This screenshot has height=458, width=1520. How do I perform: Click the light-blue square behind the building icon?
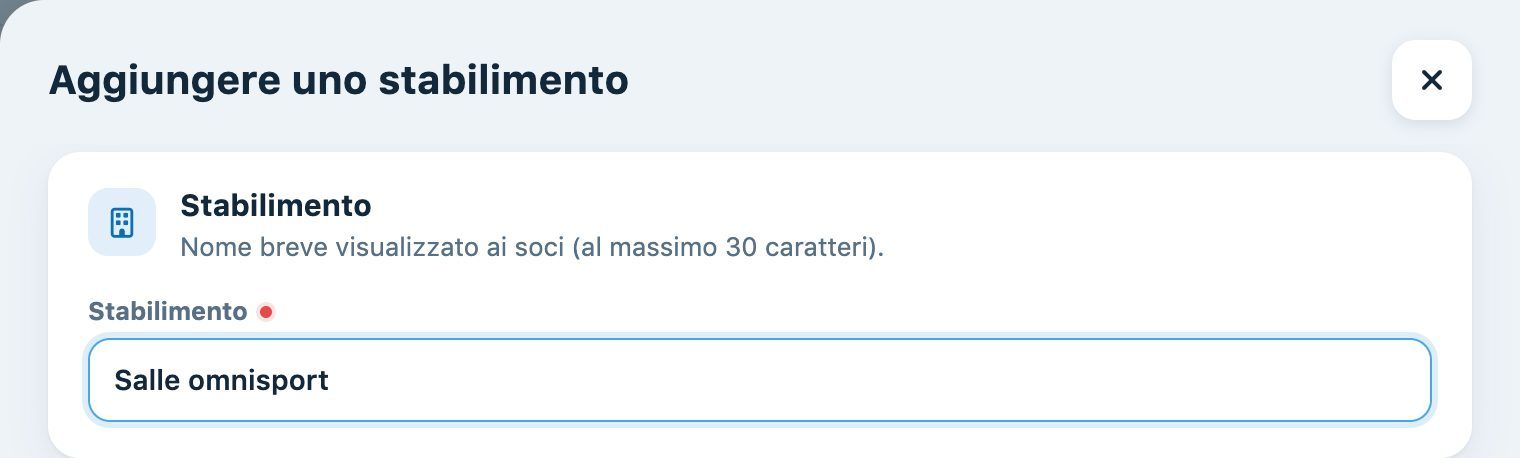pyautogui.click(x=122, y=222)
